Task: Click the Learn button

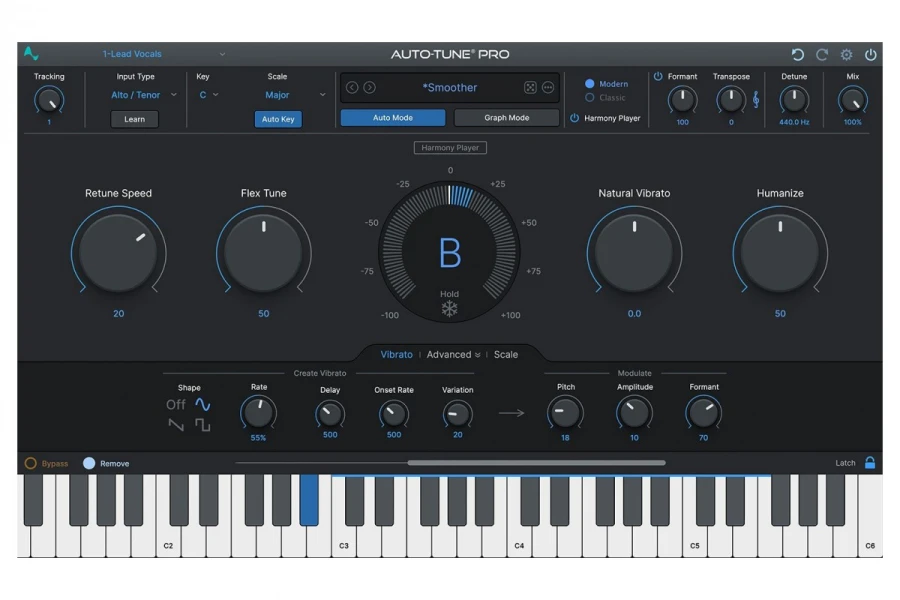Action: pos(134,119)
